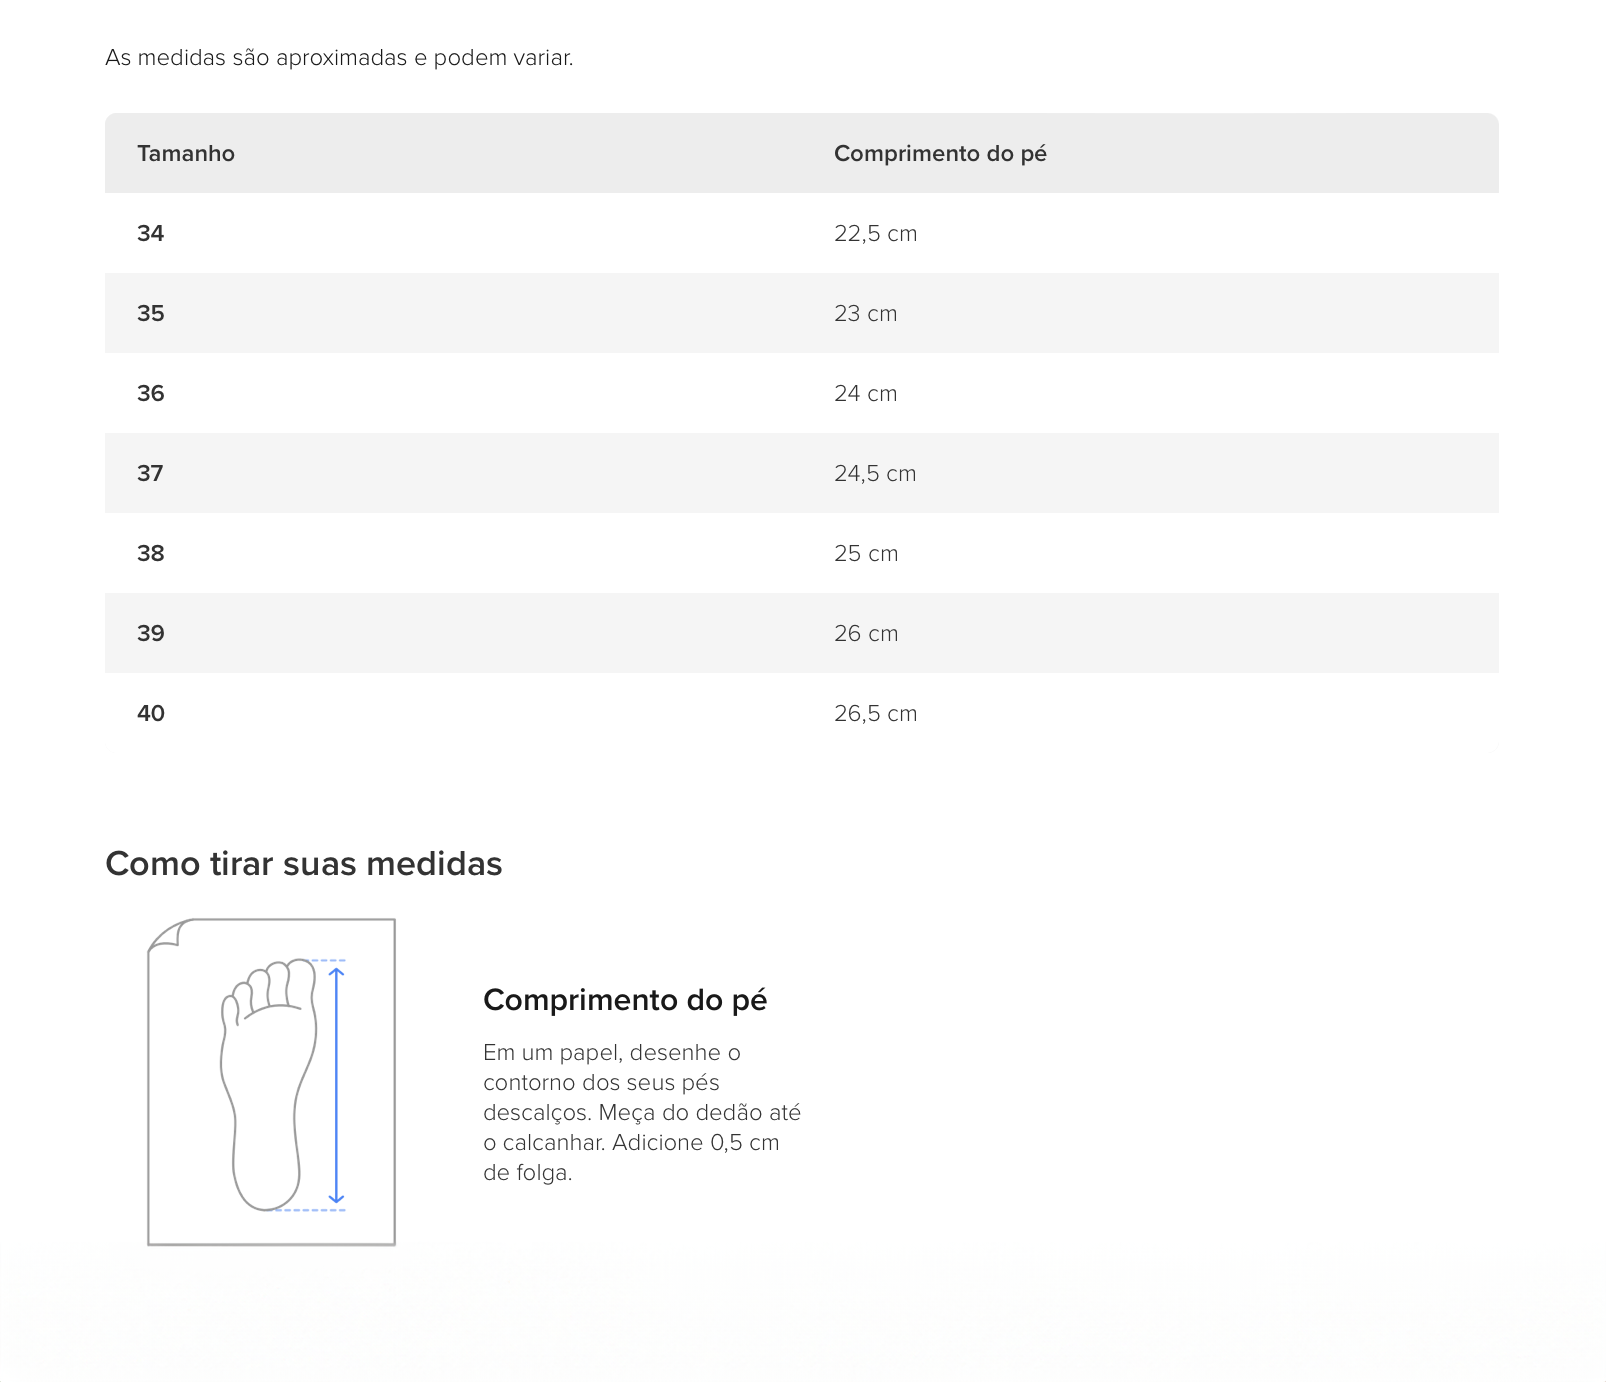Click the foot measurement illustration
Viewport: 1606px width, 1382px height.
click(271, 1082)
